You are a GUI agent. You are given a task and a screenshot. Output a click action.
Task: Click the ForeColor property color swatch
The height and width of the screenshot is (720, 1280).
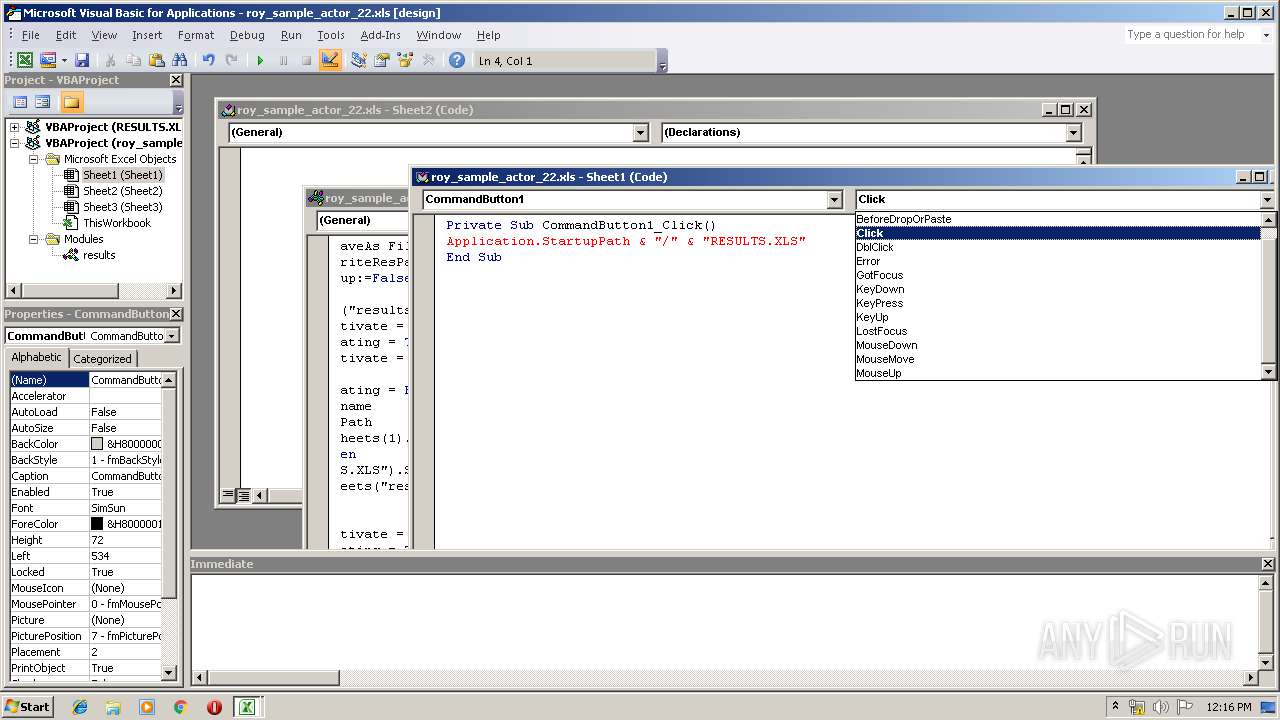point(97,524)
